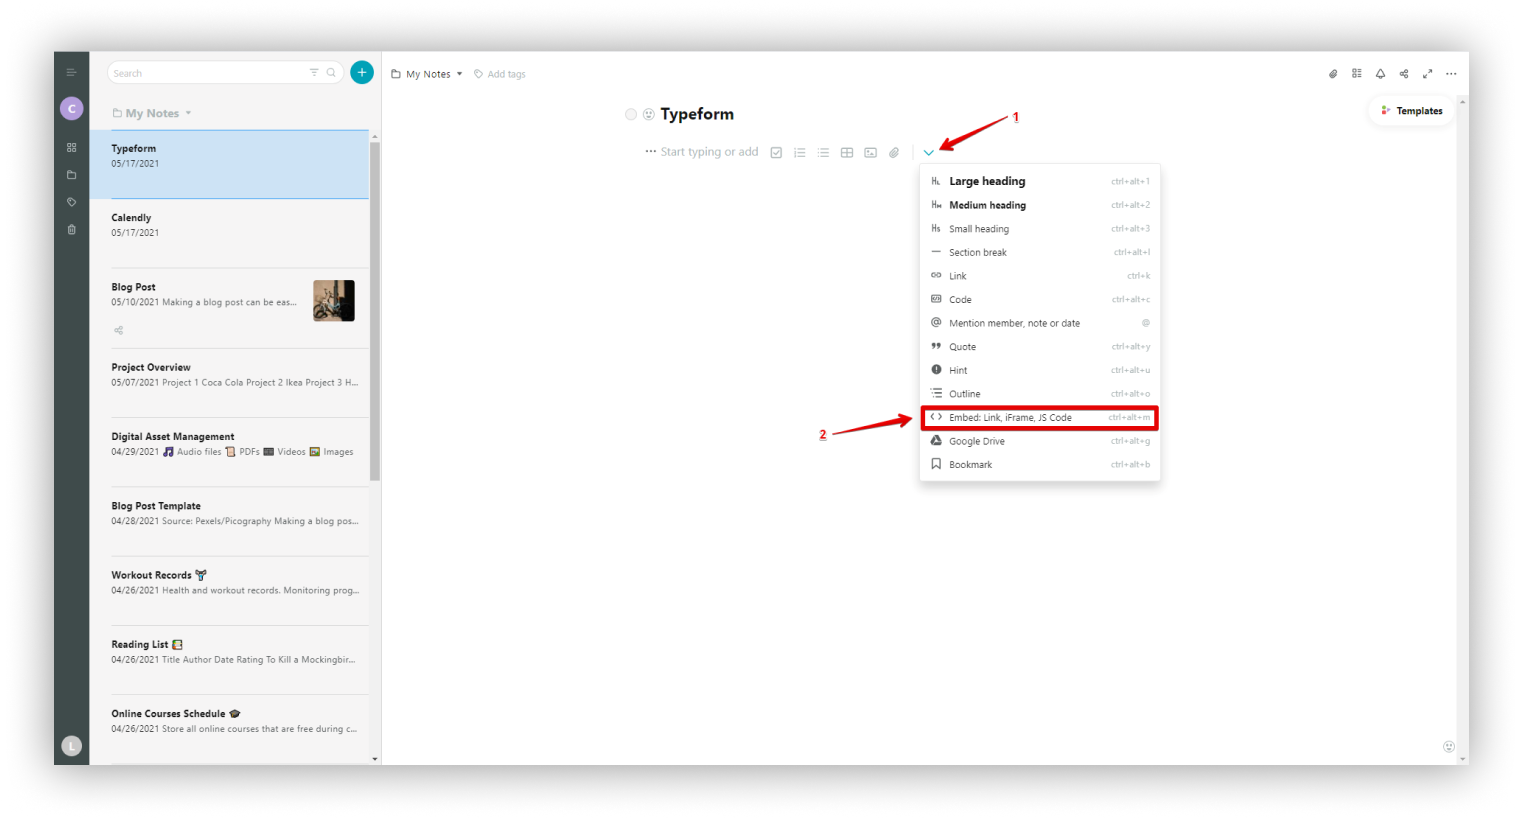1521x819 pixels.
Task: Insert a checkbox to-do item from the toolbar
Action: [776, 153]
